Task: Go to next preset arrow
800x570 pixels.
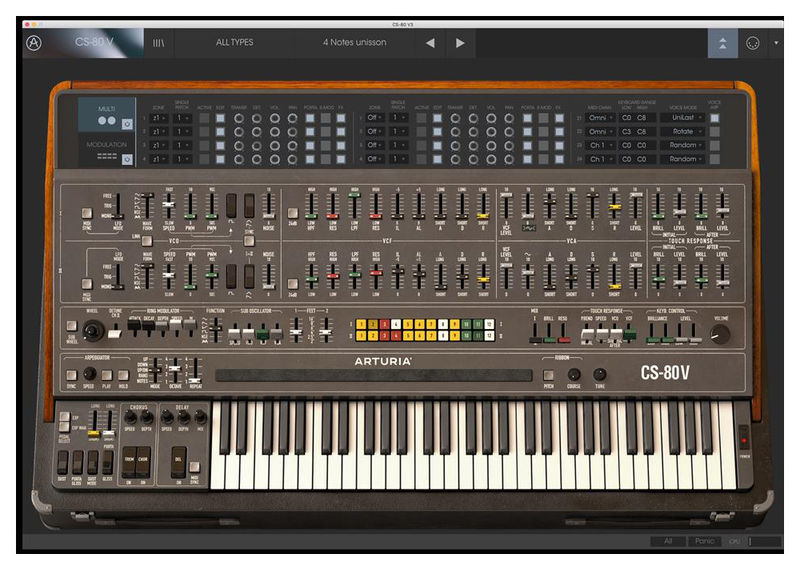Action: (x=460, y=43)
